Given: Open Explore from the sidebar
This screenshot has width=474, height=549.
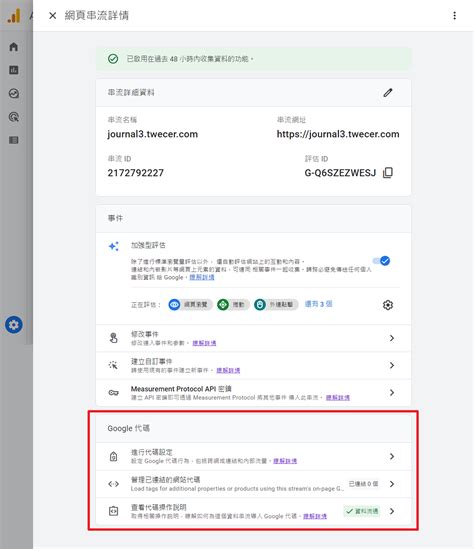Looking at the screenshot, I should point(14,93).
